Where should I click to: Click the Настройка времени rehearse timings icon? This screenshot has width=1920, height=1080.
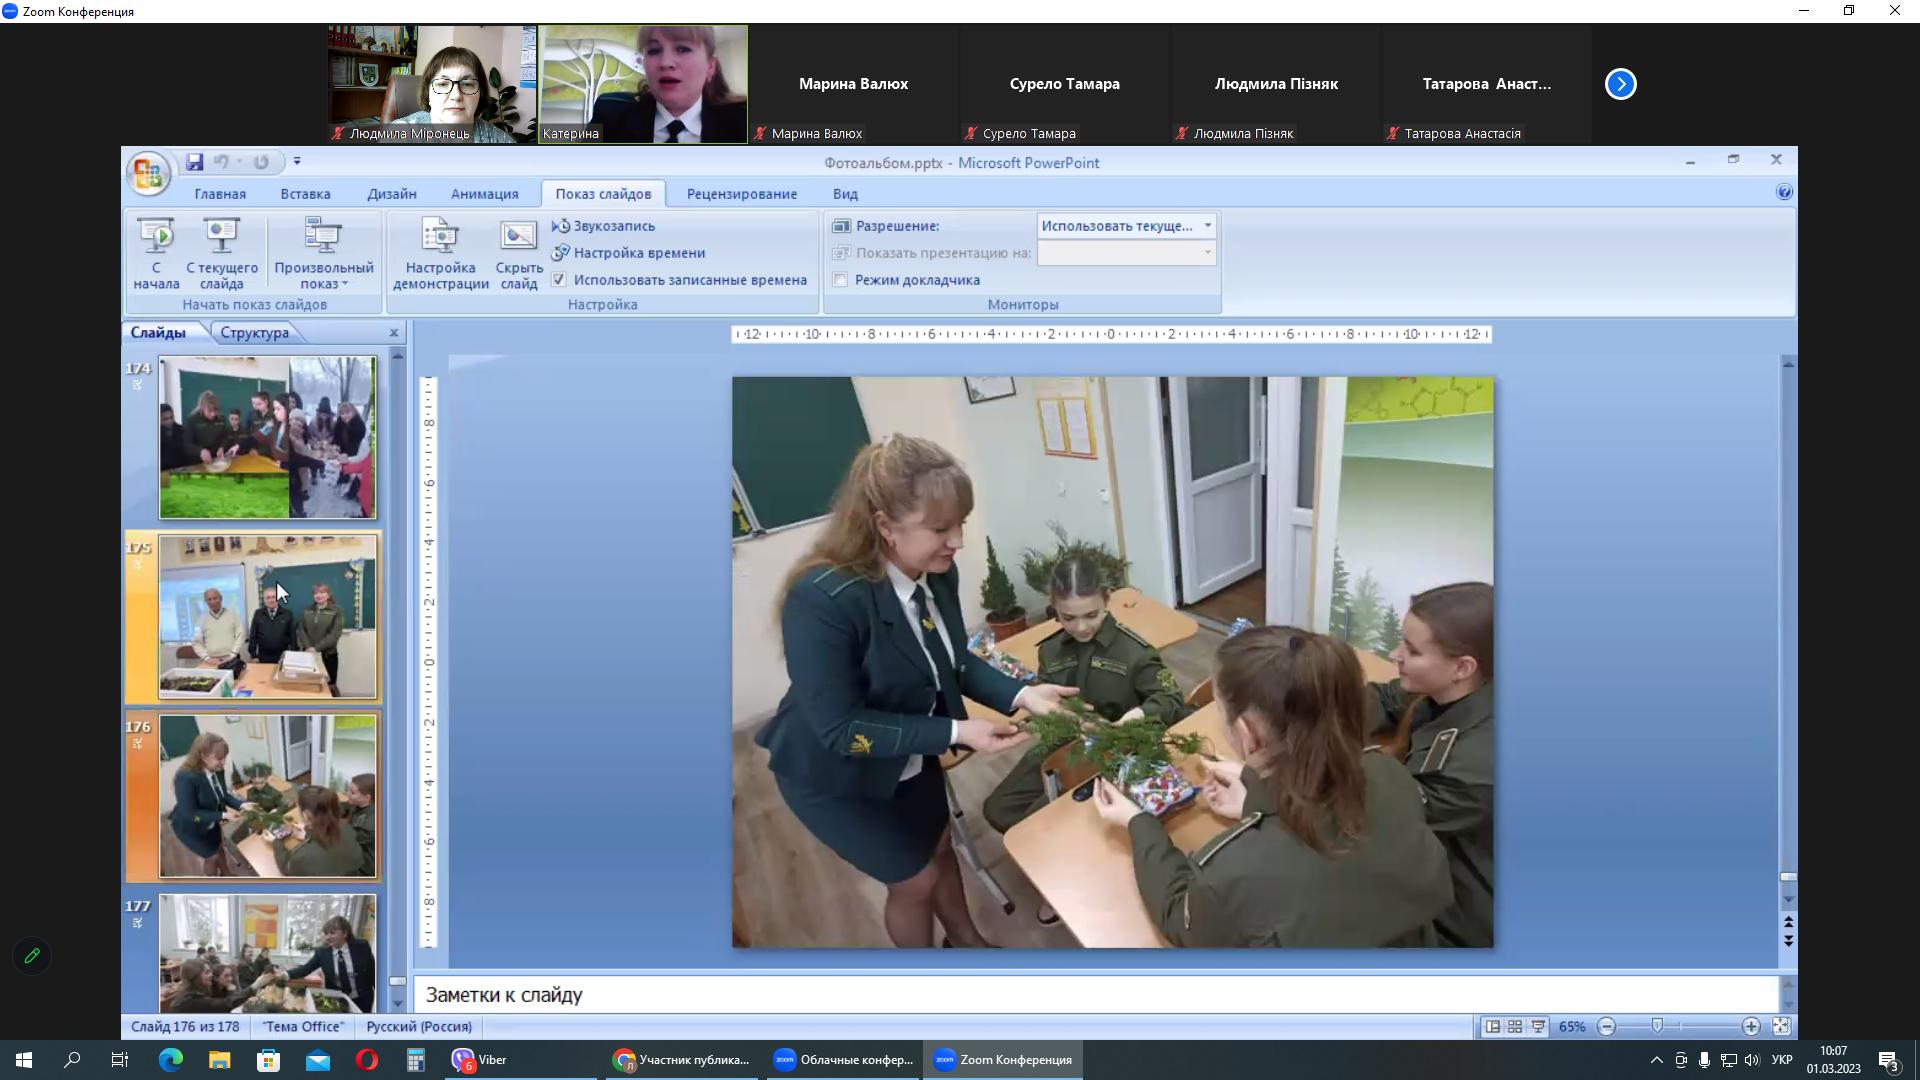(561, 253)
